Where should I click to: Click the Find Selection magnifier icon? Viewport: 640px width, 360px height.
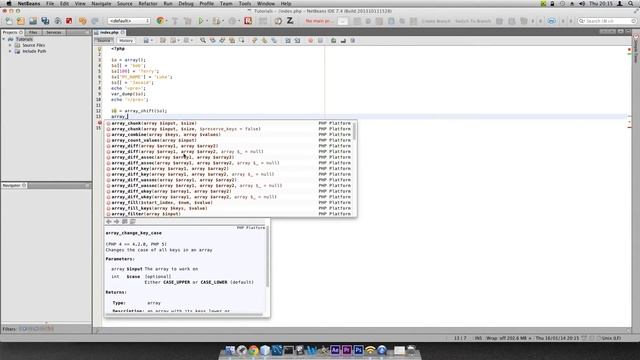tap(203, 40)
